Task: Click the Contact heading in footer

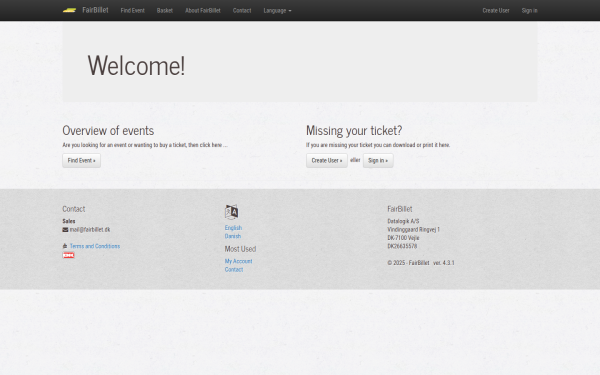Action: pyautogui.click(x=74, y=209)
